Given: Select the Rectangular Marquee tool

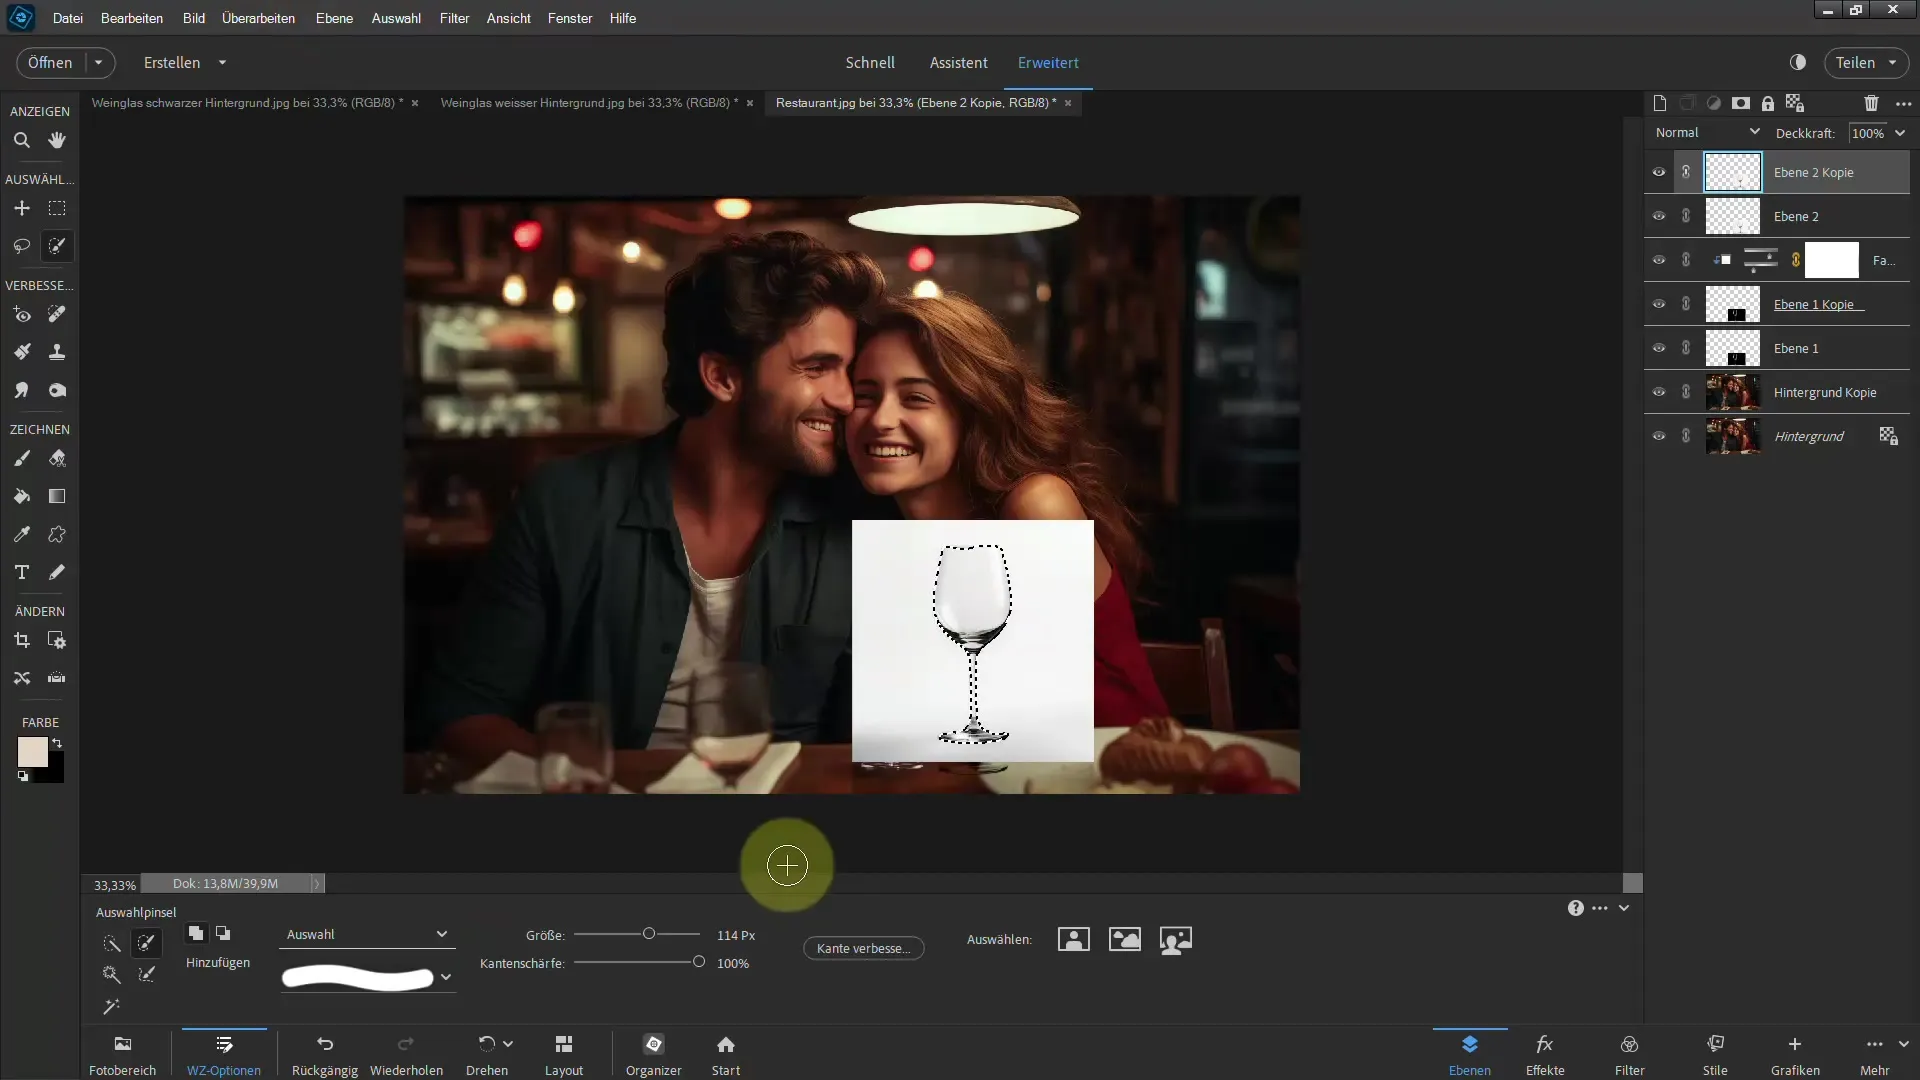Looking at the screenshot, I should coord(57,208).
